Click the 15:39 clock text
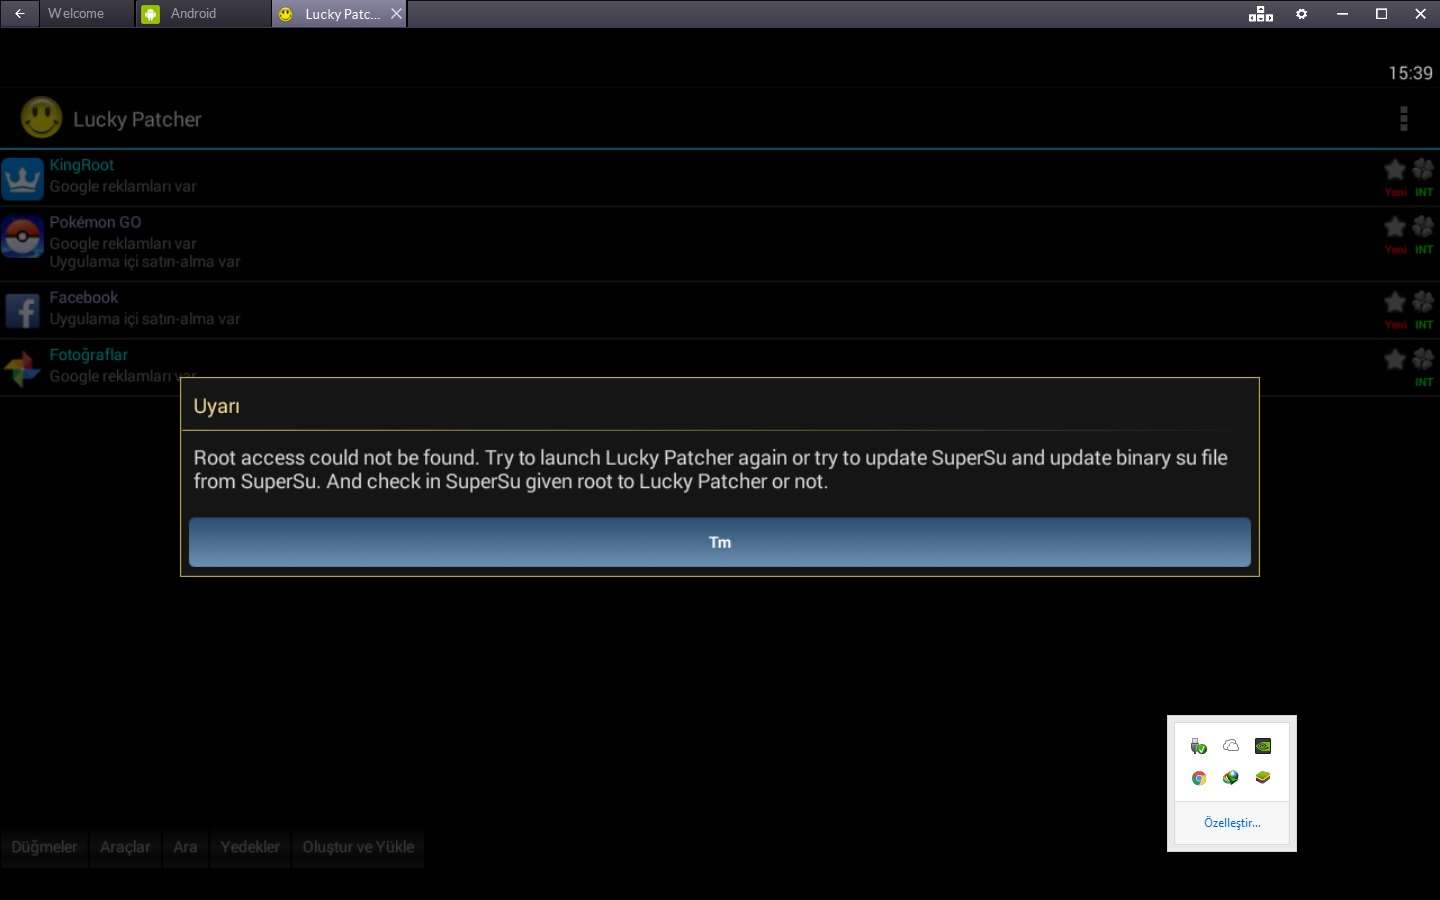The width and height of the screenshot is (1440, 900). pyautogui.click(x=1410, y=73)
